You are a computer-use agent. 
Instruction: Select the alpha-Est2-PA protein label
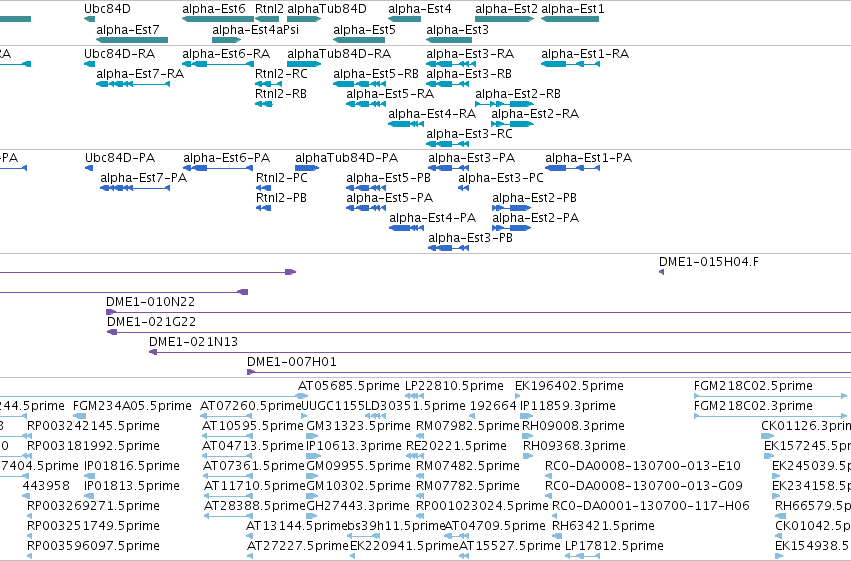click(x=536, y=218)
